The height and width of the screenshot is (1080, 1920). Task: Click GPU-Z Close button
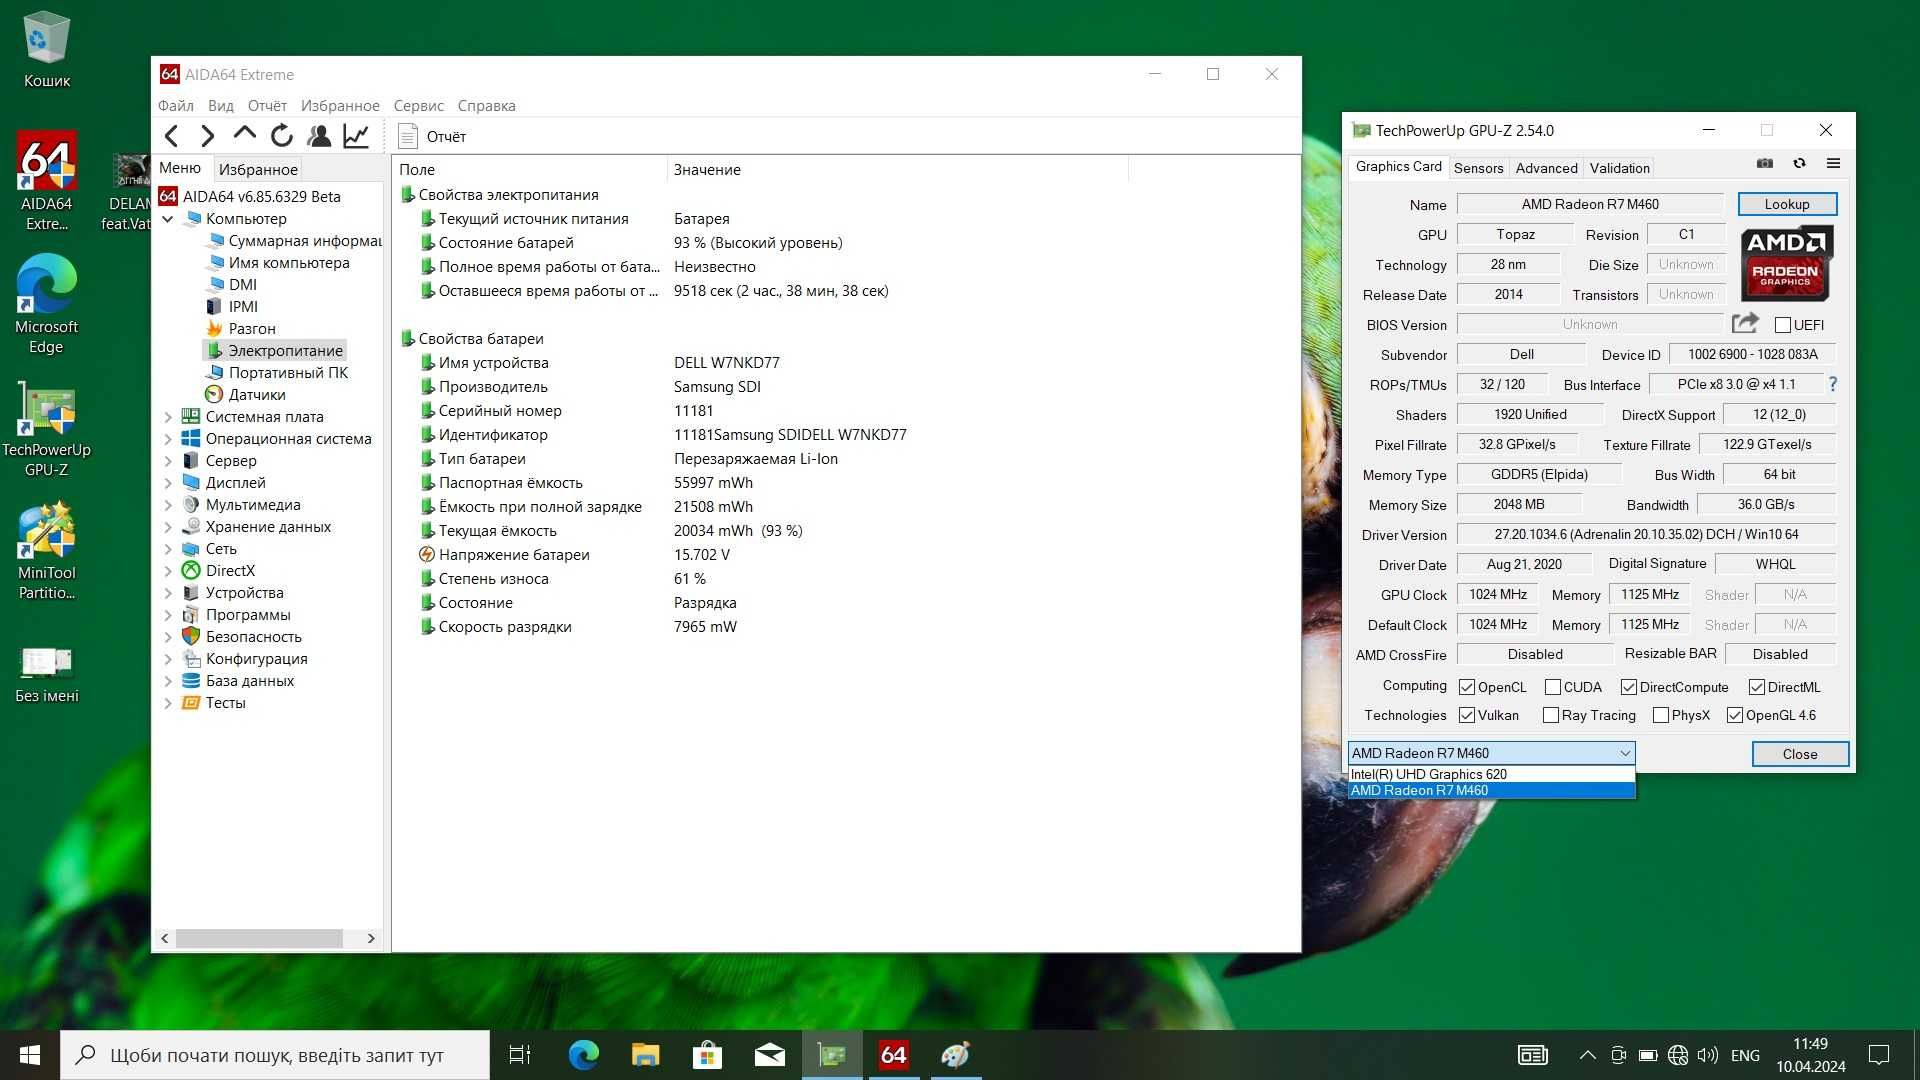tap(1799, 753)
